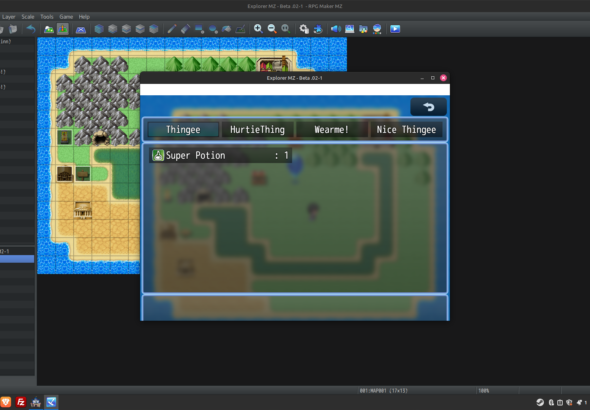This screenshot has width=590, height=410.
Task: Switch to Map editing mode icon
Action: [49, 29]
